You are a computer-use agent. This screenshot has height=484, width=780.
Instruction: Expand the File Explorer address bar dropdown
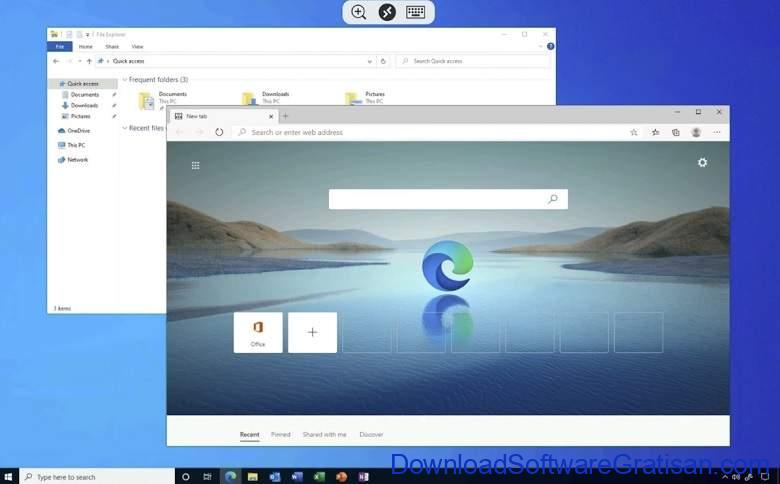[370, 61]
